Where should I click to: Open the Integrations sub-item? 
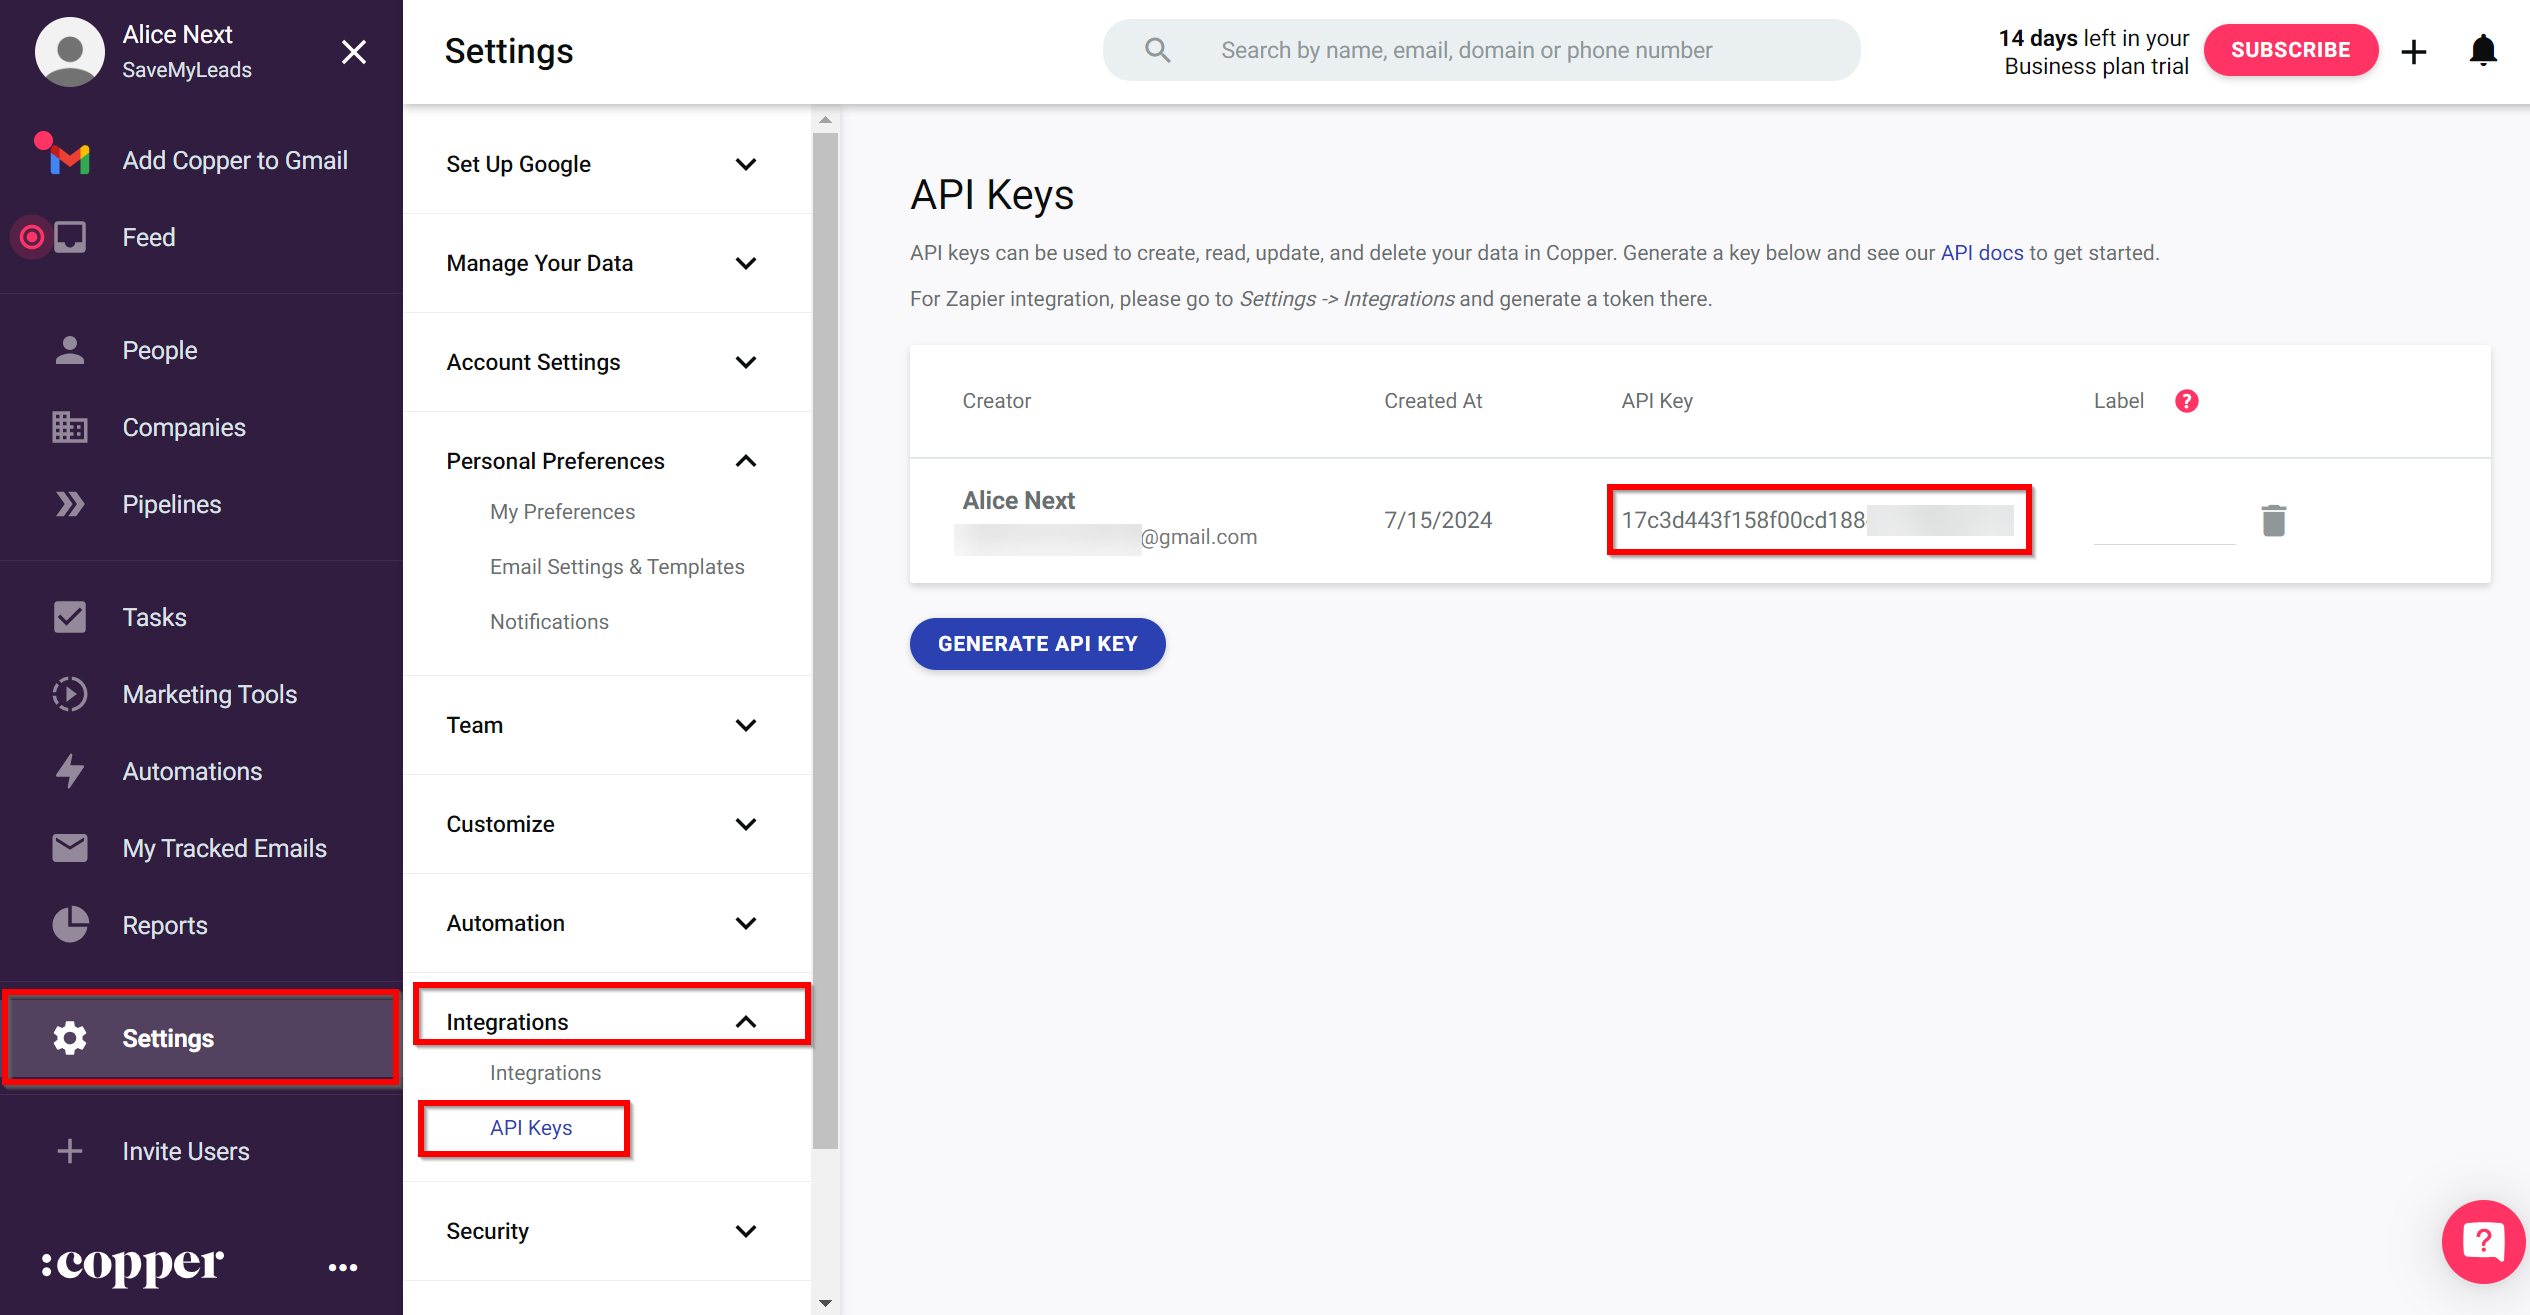545,1073
